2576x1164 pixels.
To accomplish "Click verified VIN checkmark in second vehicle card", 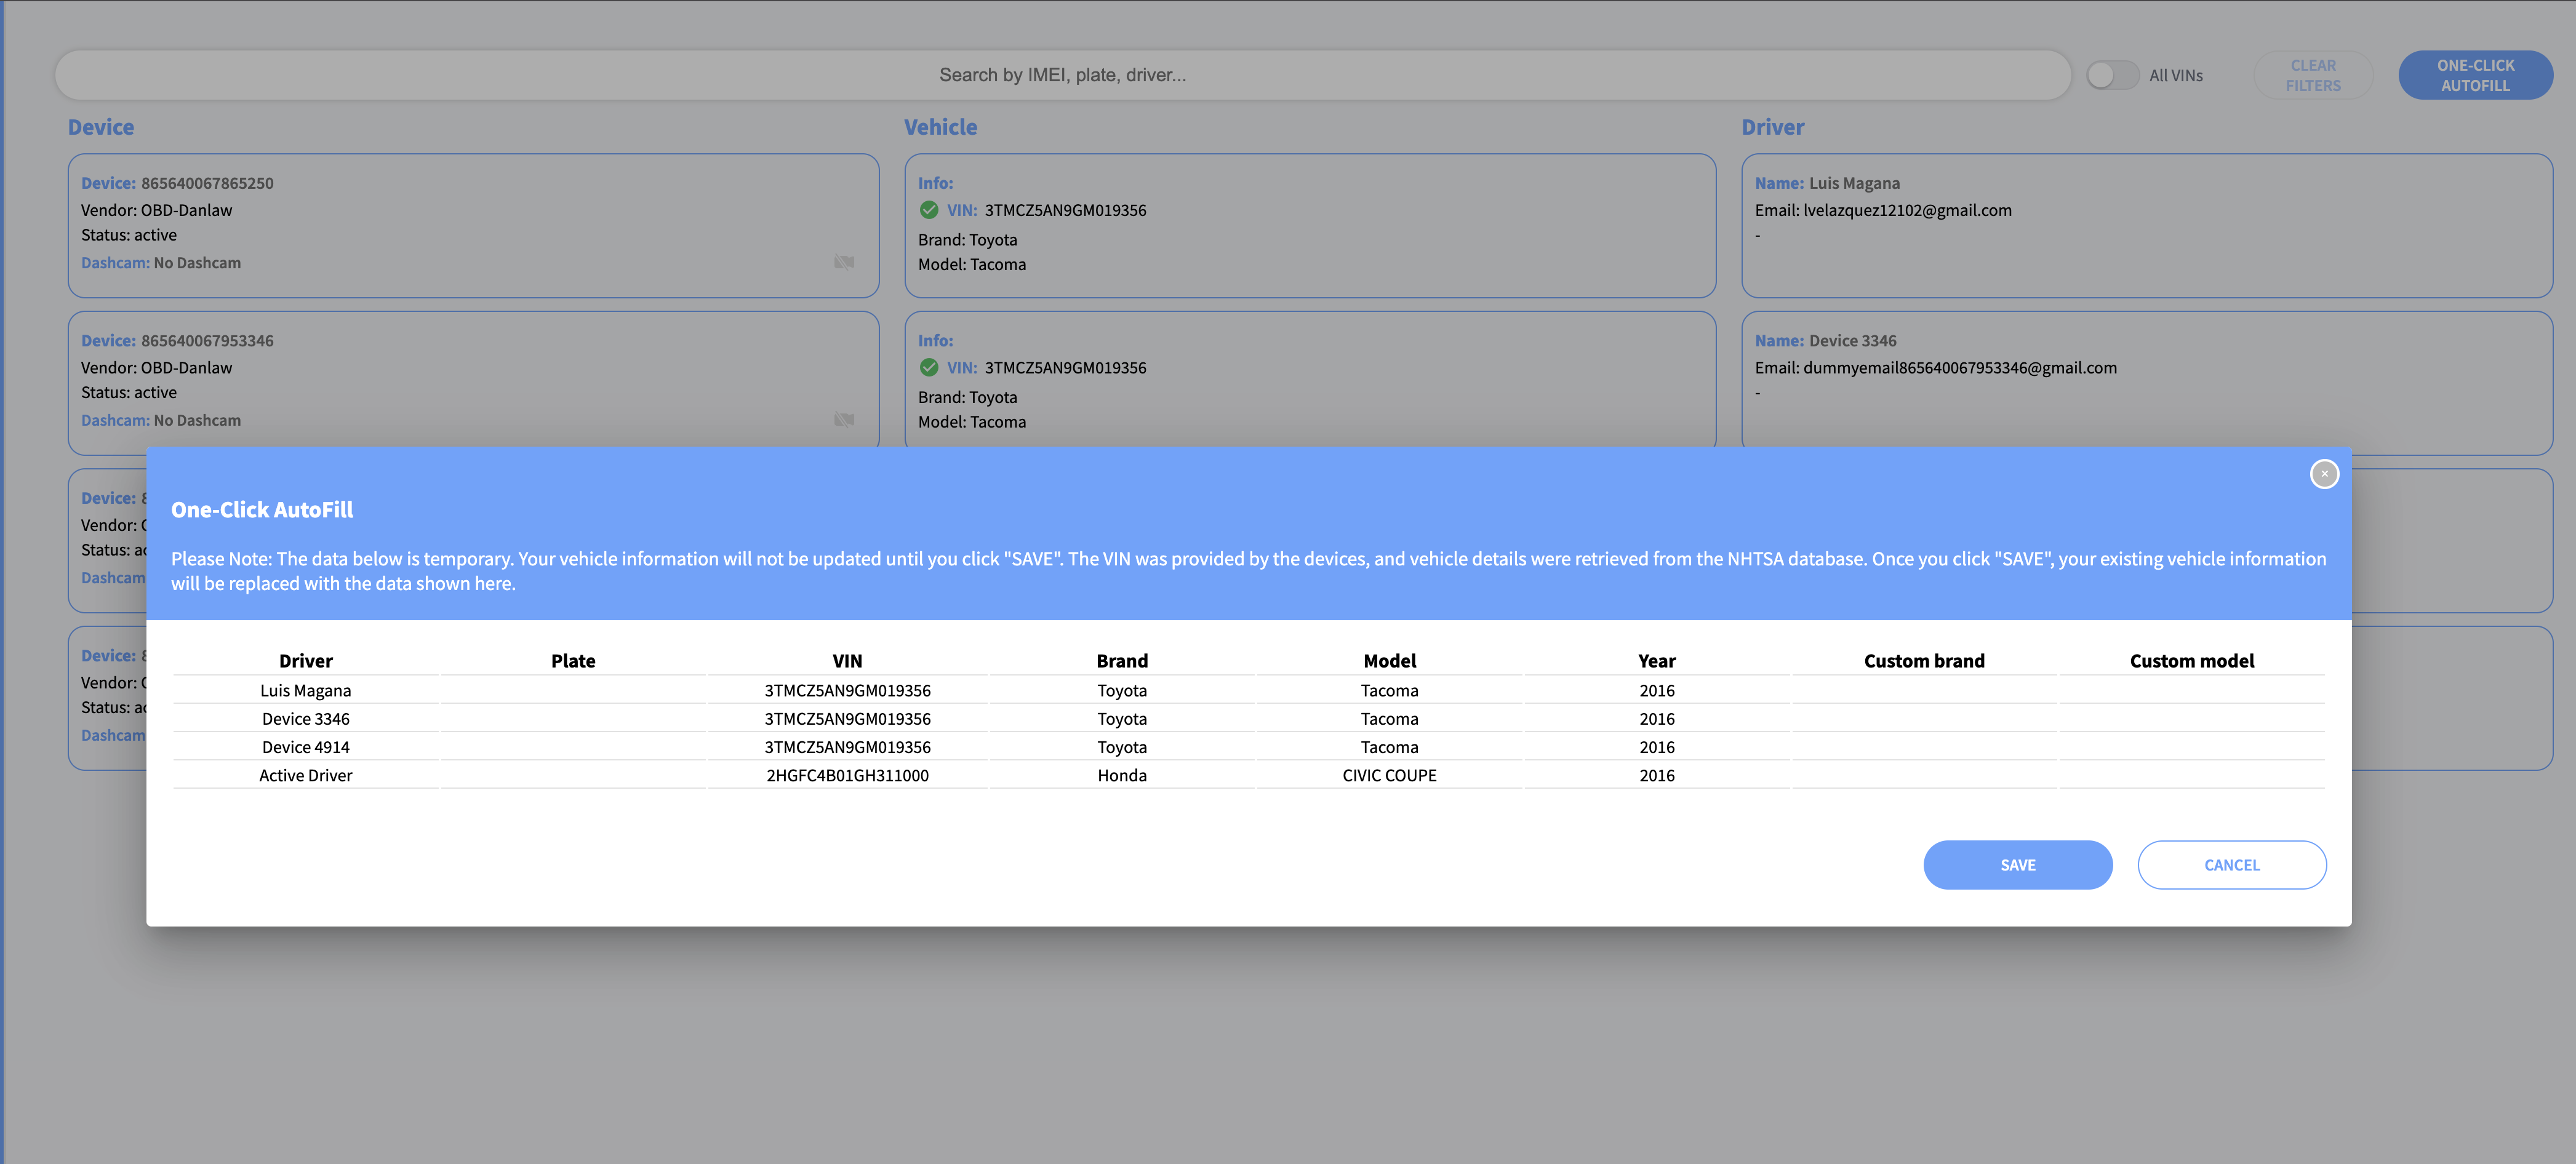I will click(929, 367).
